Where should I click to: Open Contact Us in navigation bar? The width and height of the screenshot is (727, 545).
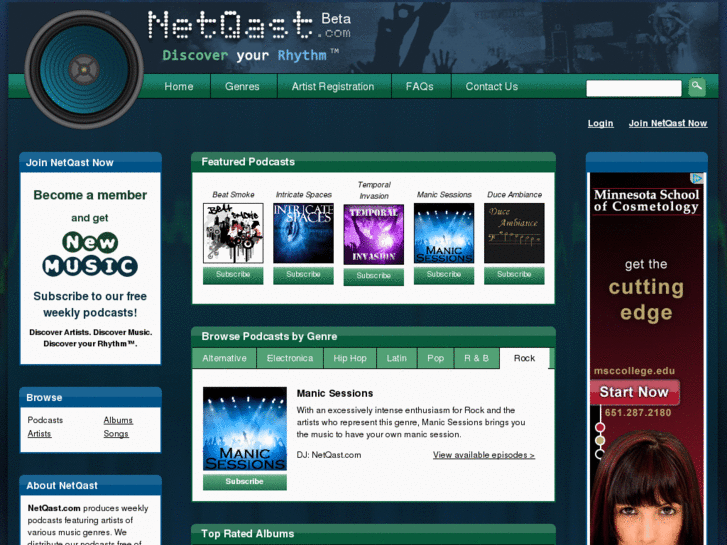491,87
